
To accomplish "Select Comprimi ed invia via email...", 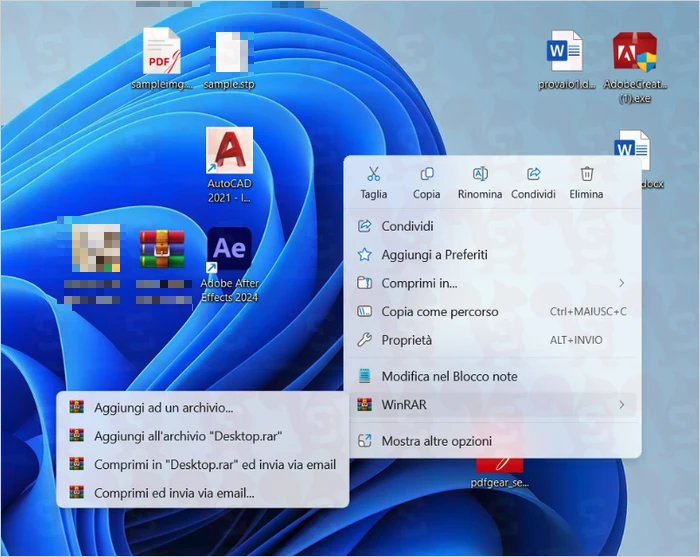I will pos(174,493).
